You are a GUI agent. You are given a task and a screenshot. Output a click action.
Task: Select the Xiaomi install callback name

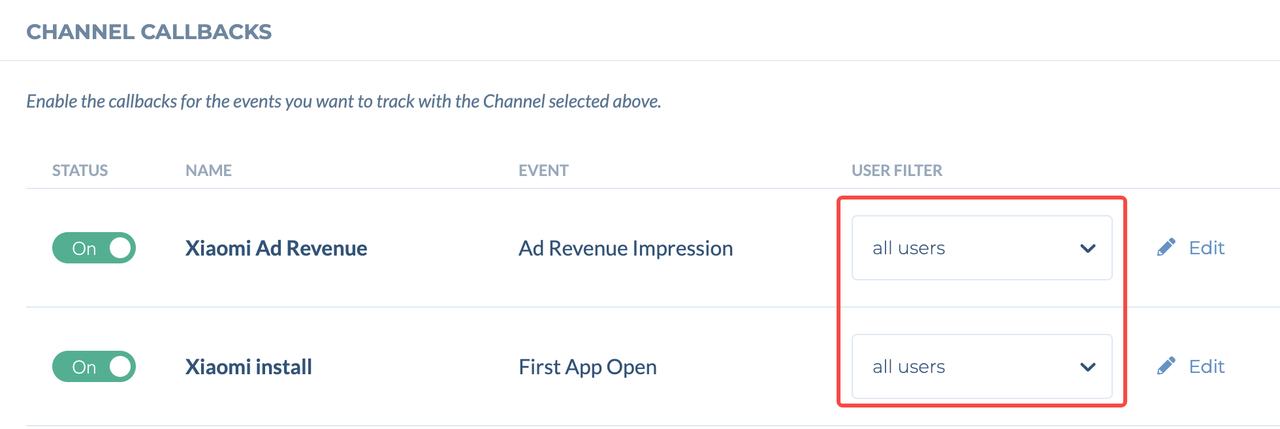point(249,367)
